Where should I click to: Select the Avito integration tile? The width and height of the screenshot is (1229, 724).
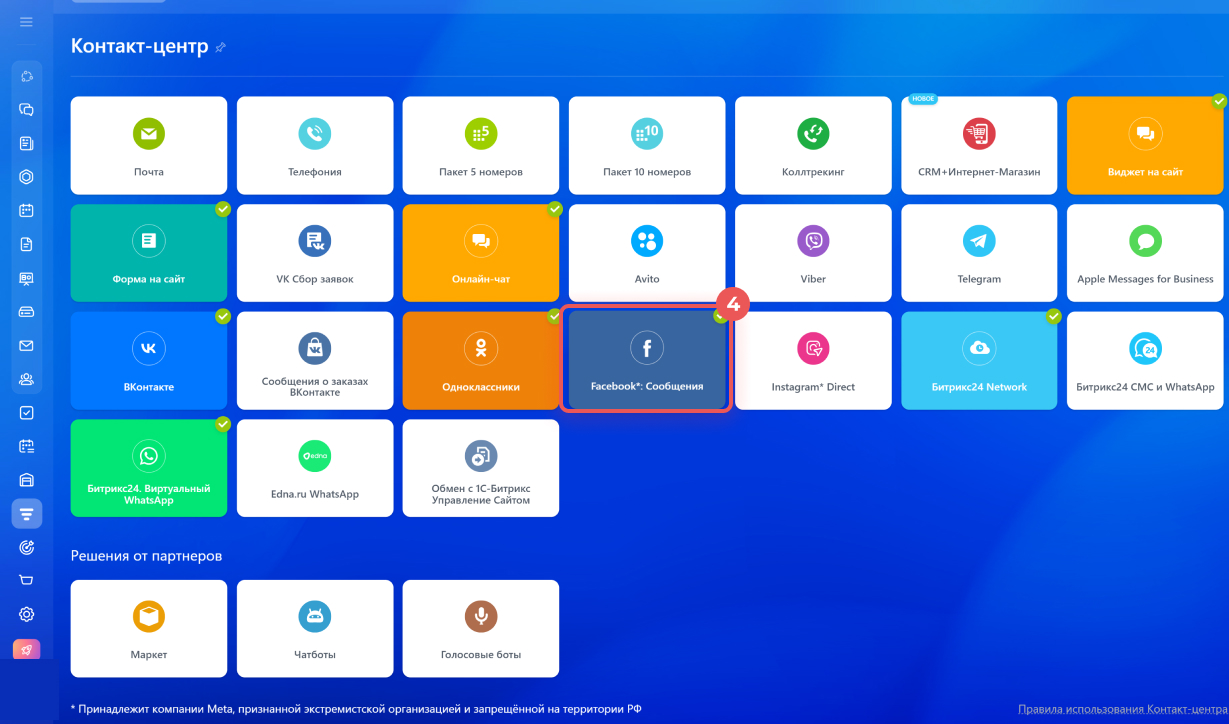tap(646, 253)
